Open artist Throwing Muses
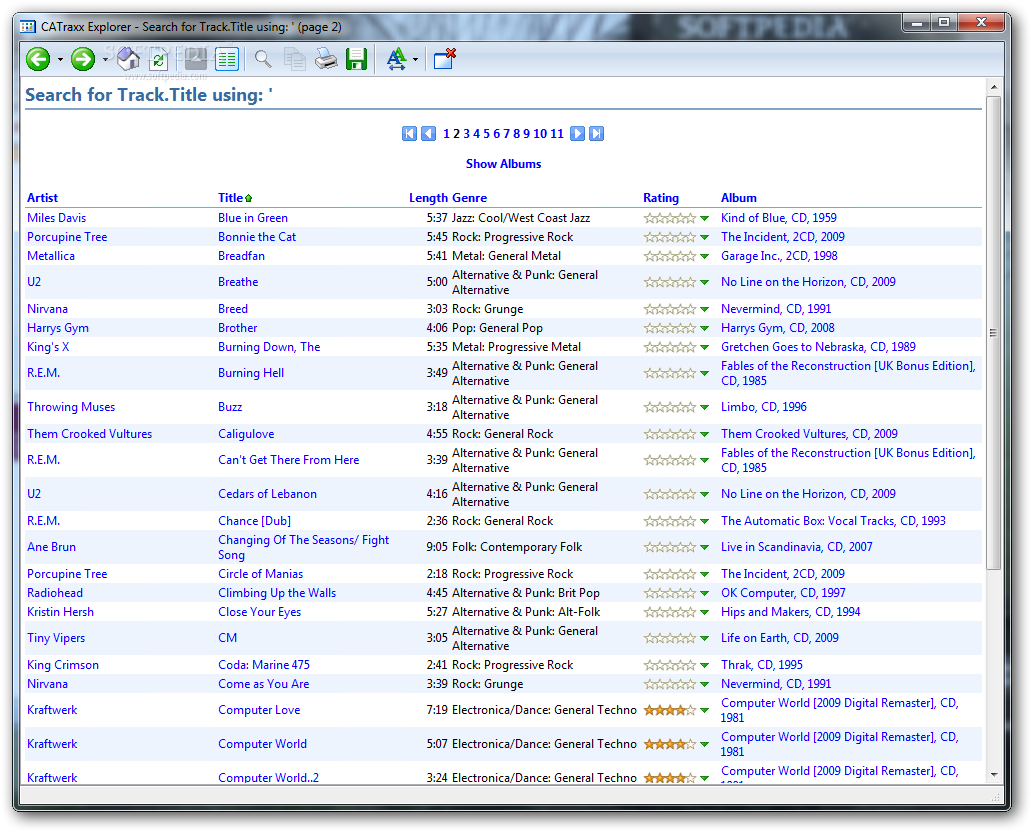The height and width of the screenshot is (832, 1032). pyautogui.click(x=71, y=407)
